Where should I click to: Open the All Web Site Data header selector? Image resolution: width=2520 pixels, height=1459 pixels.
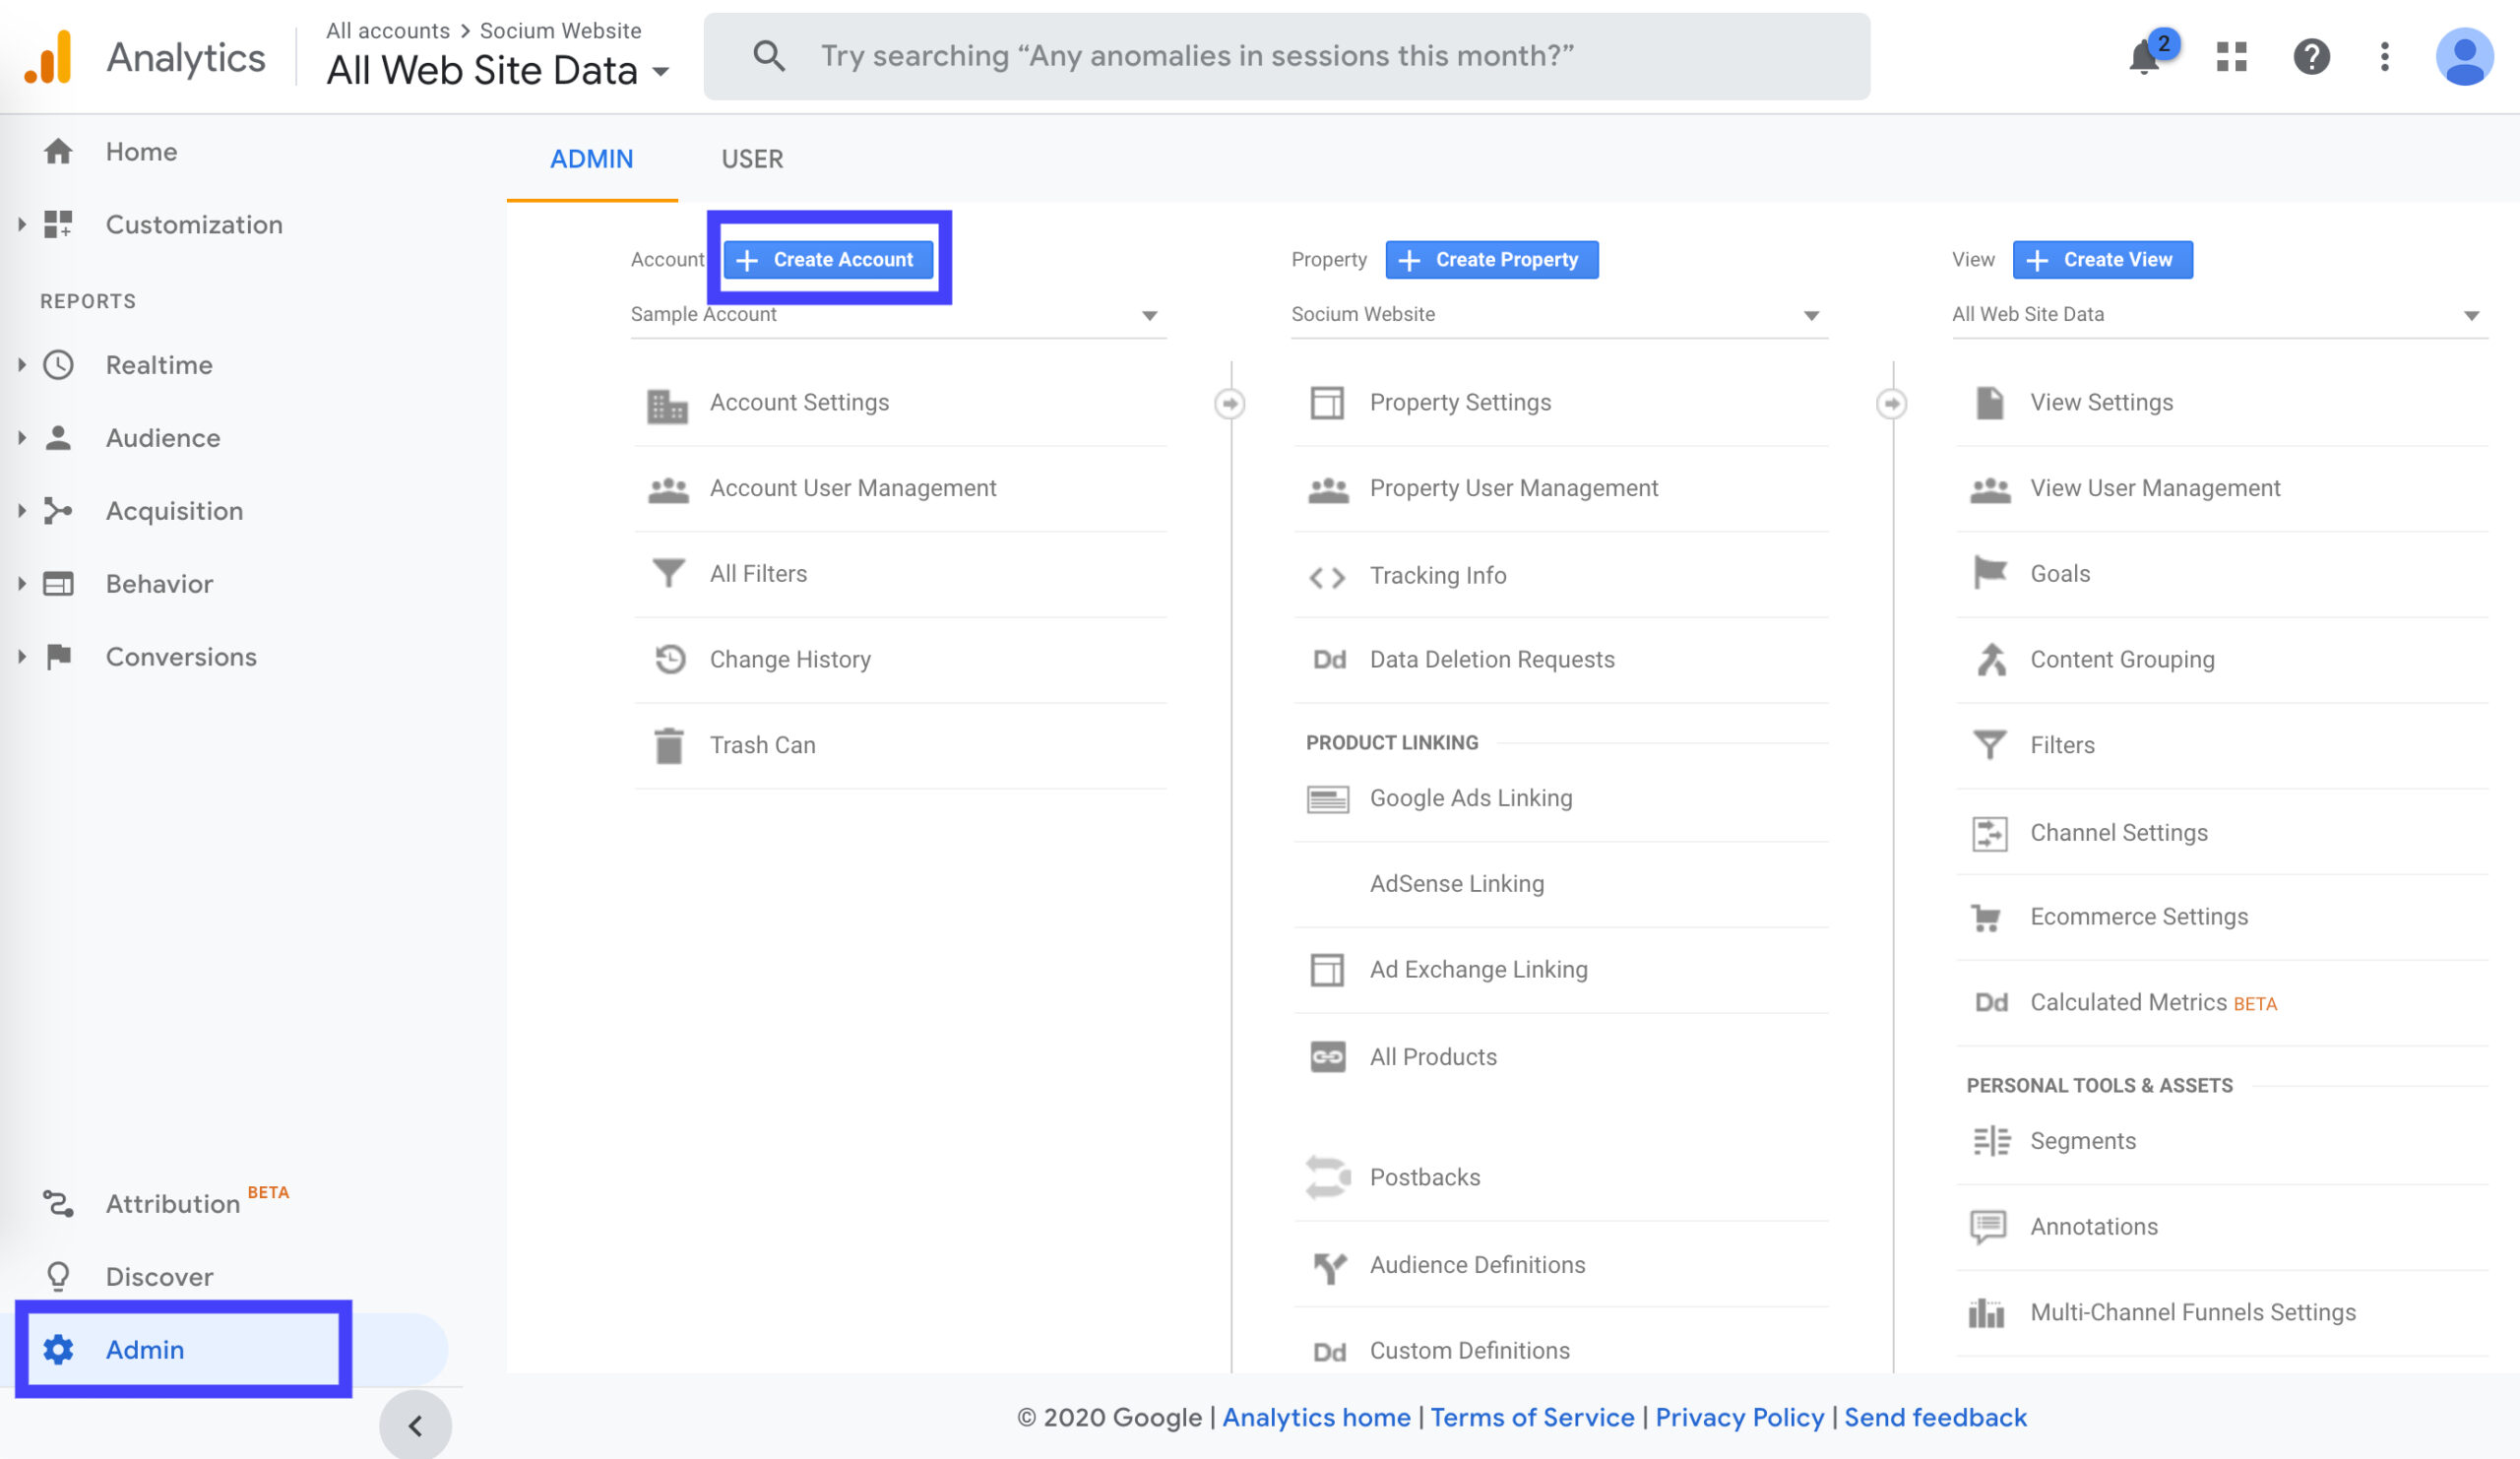click(x=498, y=71)
